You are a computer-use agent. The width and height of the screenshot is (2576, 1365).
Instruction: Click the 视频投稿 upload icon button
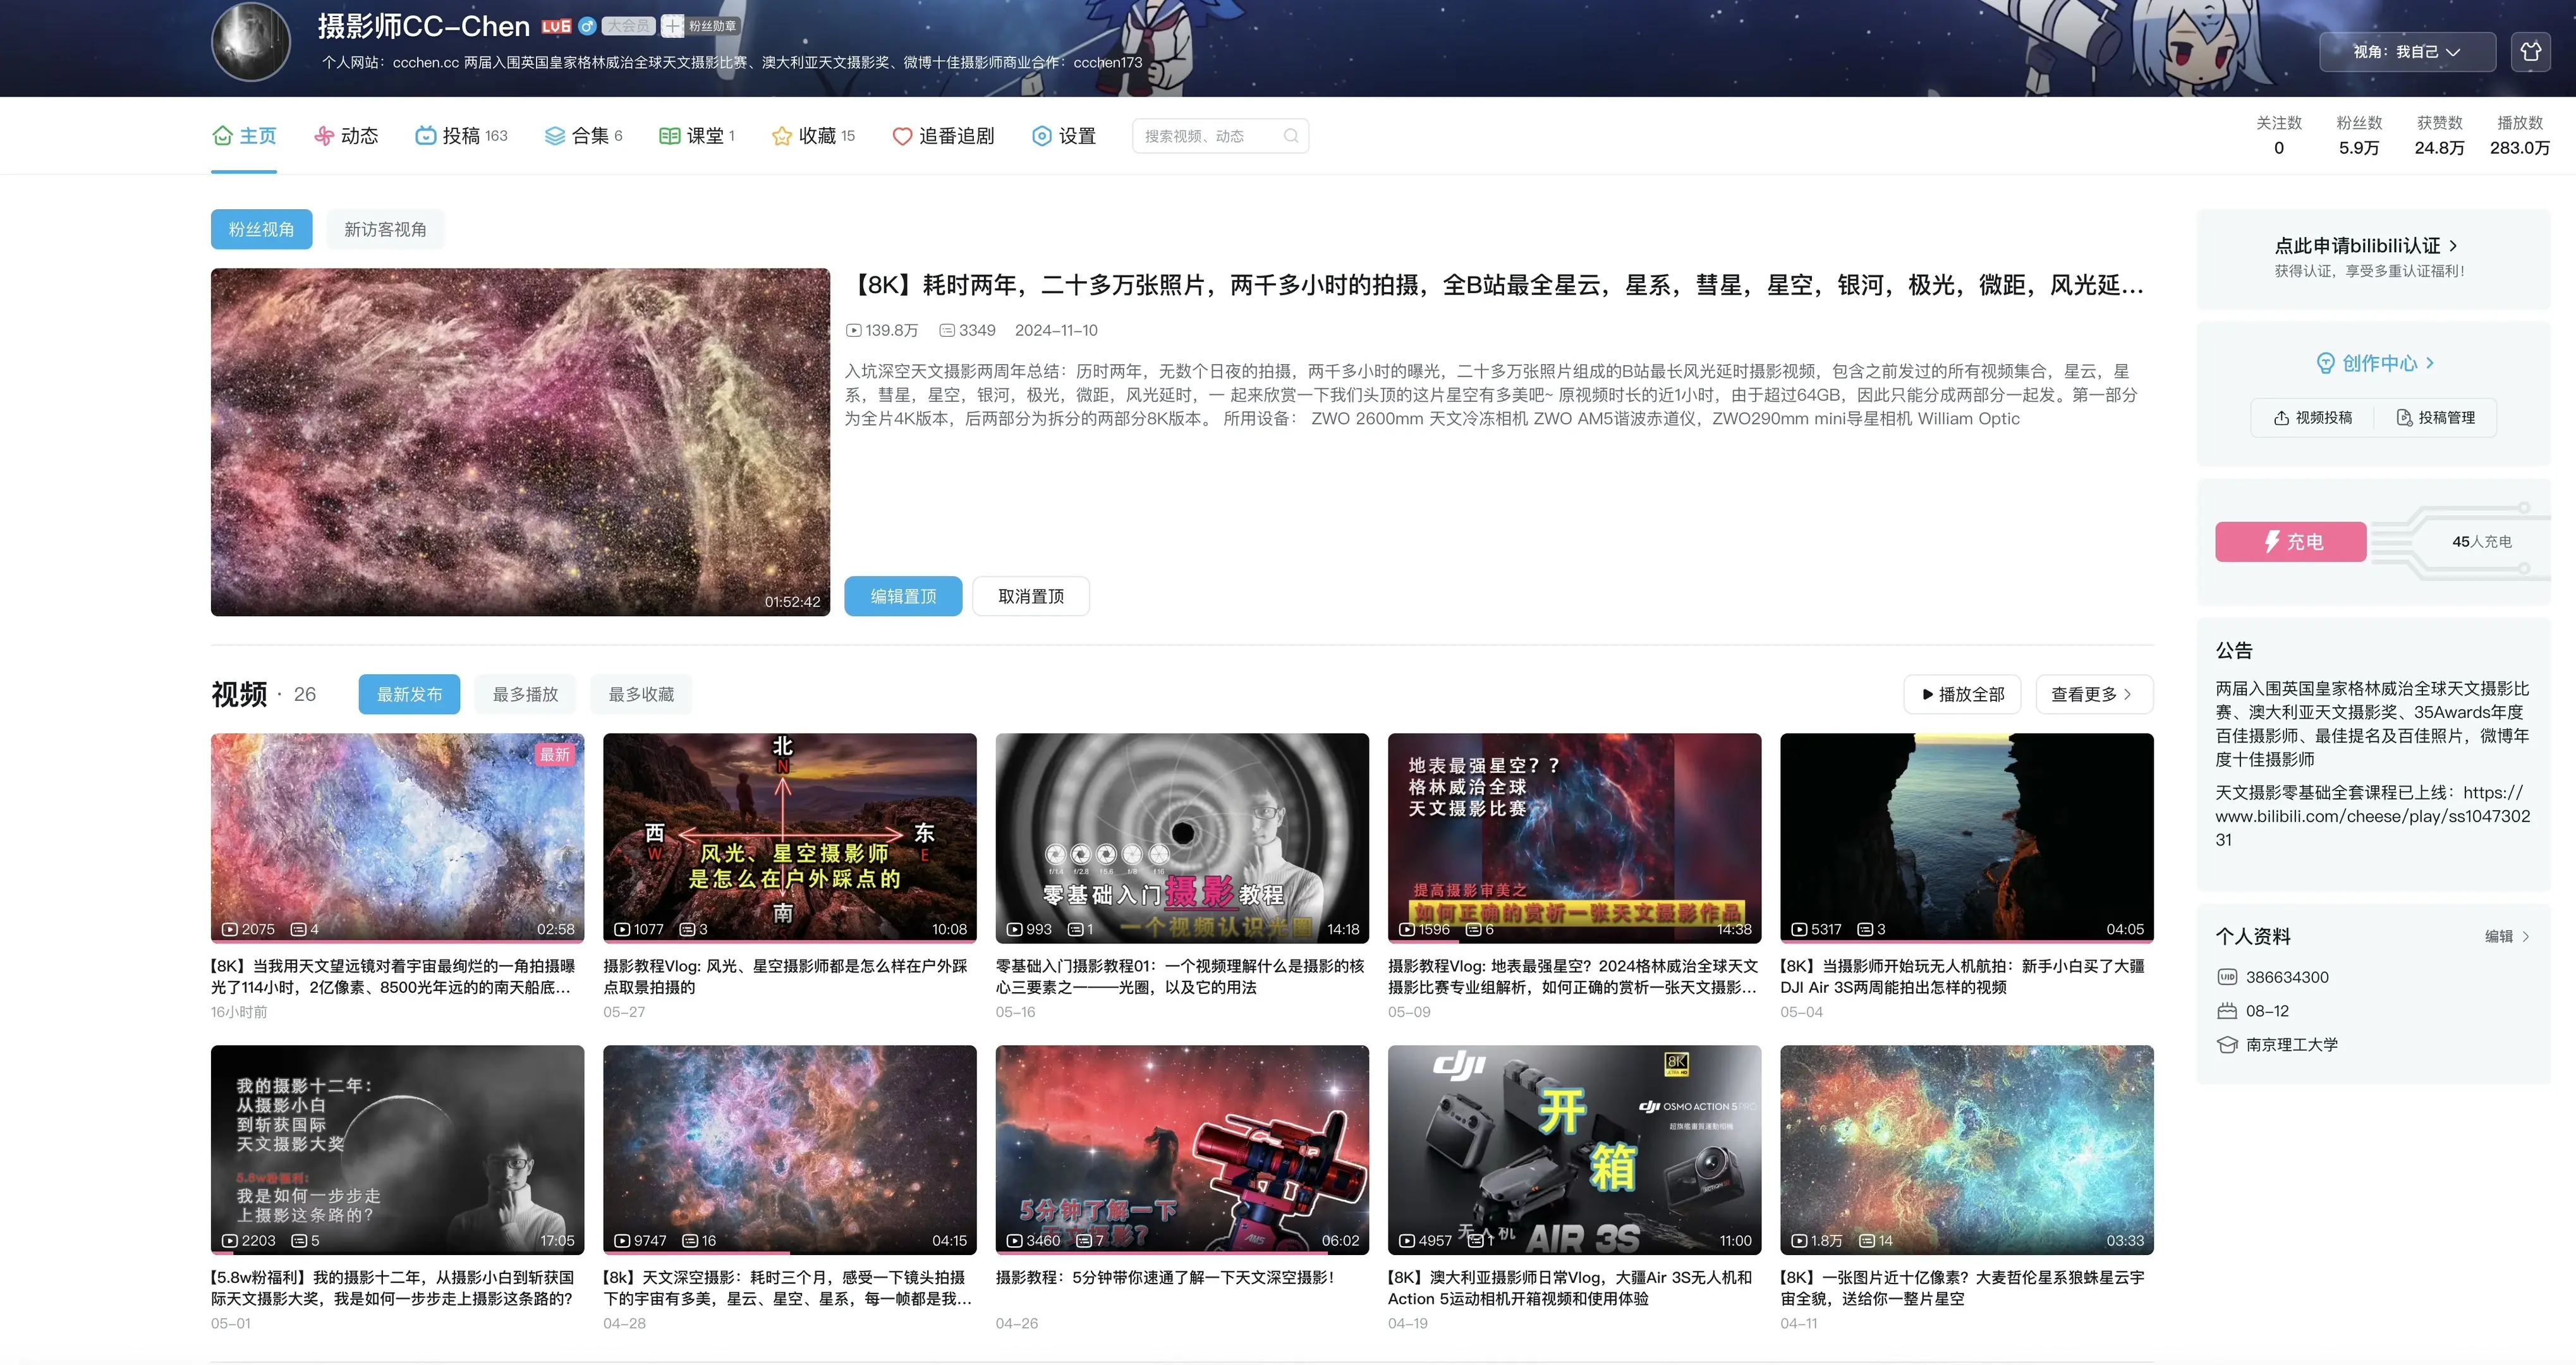pos(2312,418)
